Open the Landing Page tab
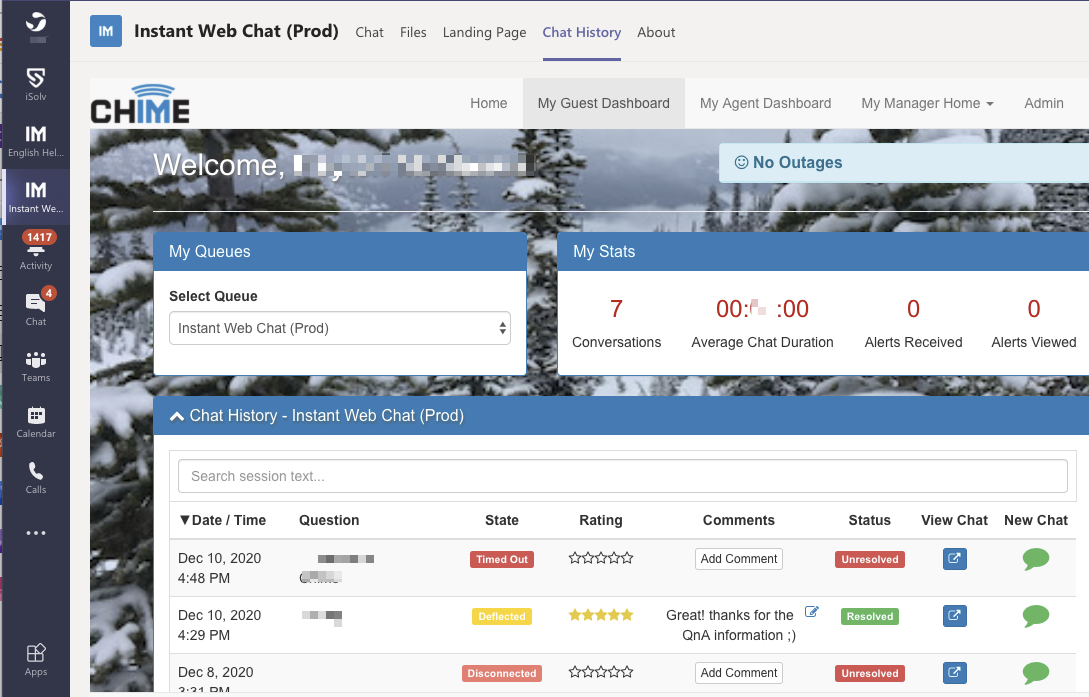Screen dimensions: 1089x697 (484, 33)
